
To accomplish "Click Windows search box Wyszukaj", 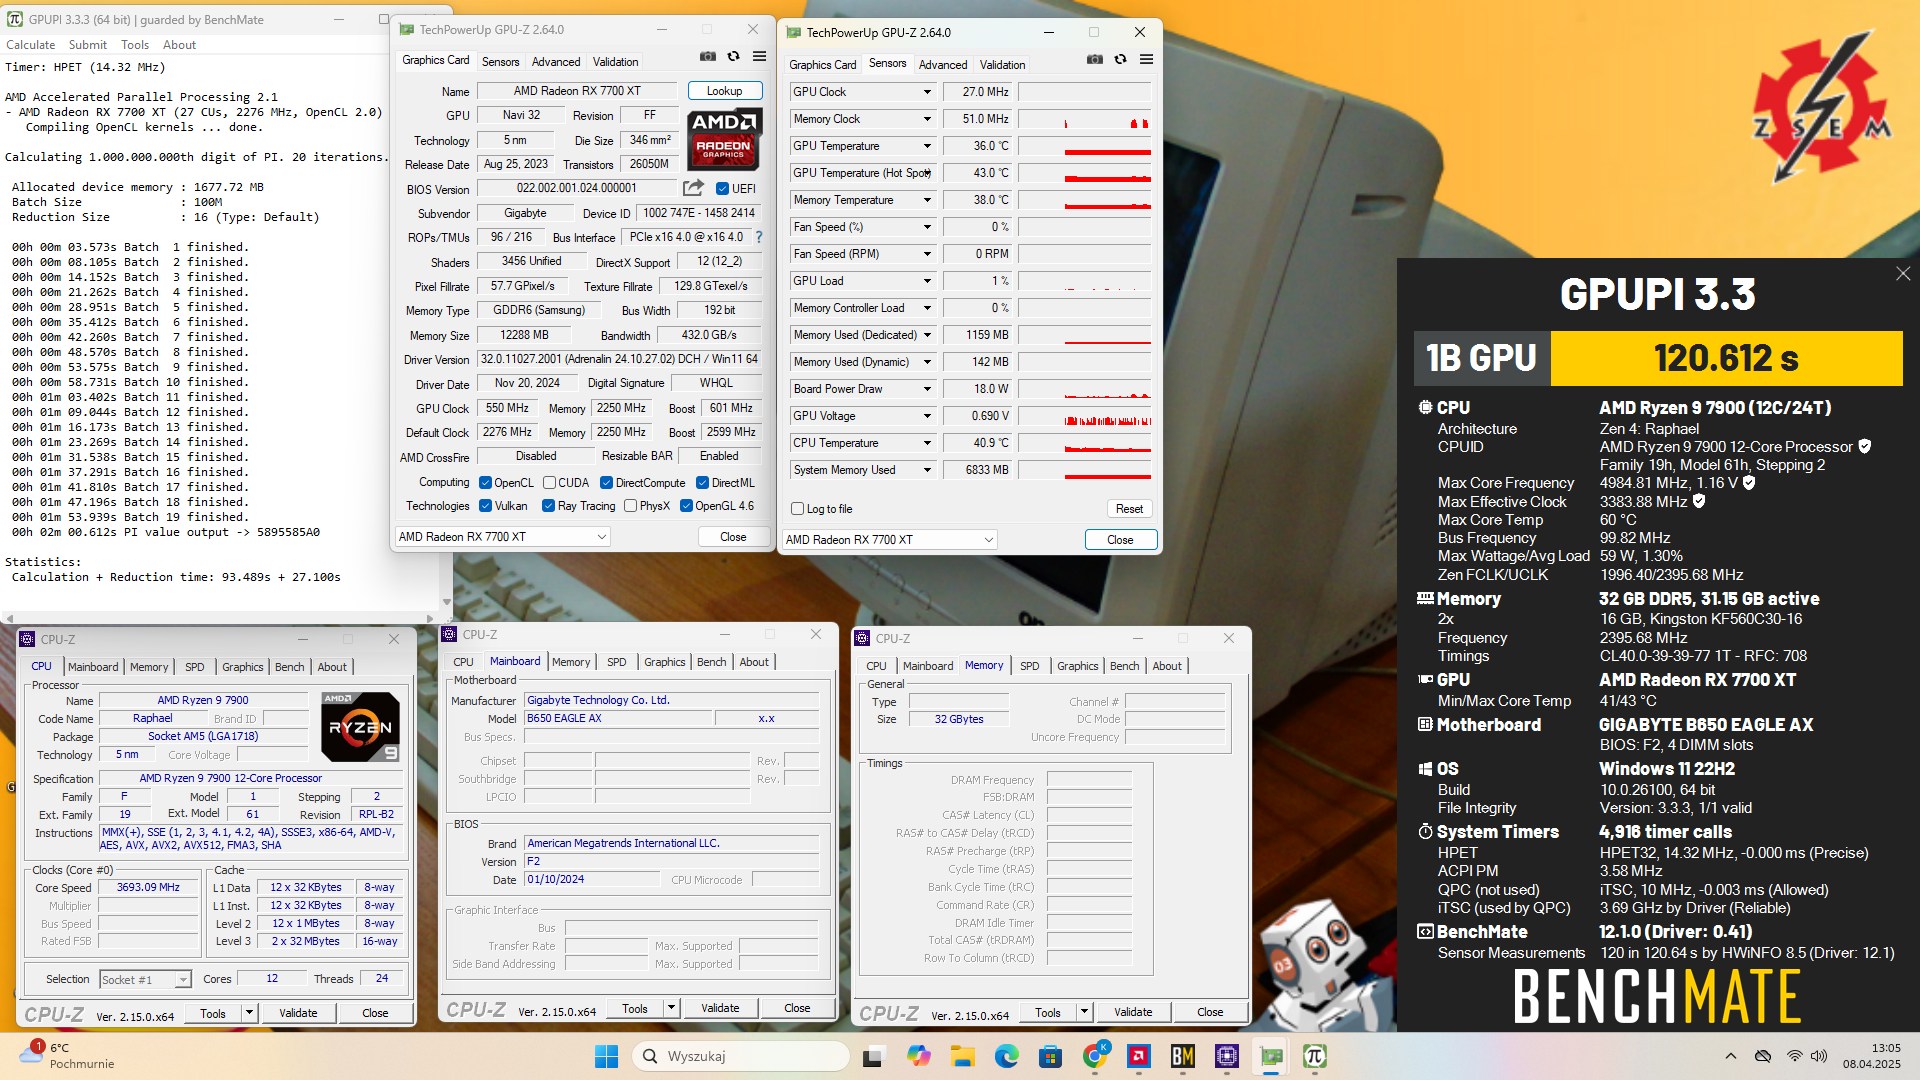I will pyautogui.click(x=741, y=1056).
